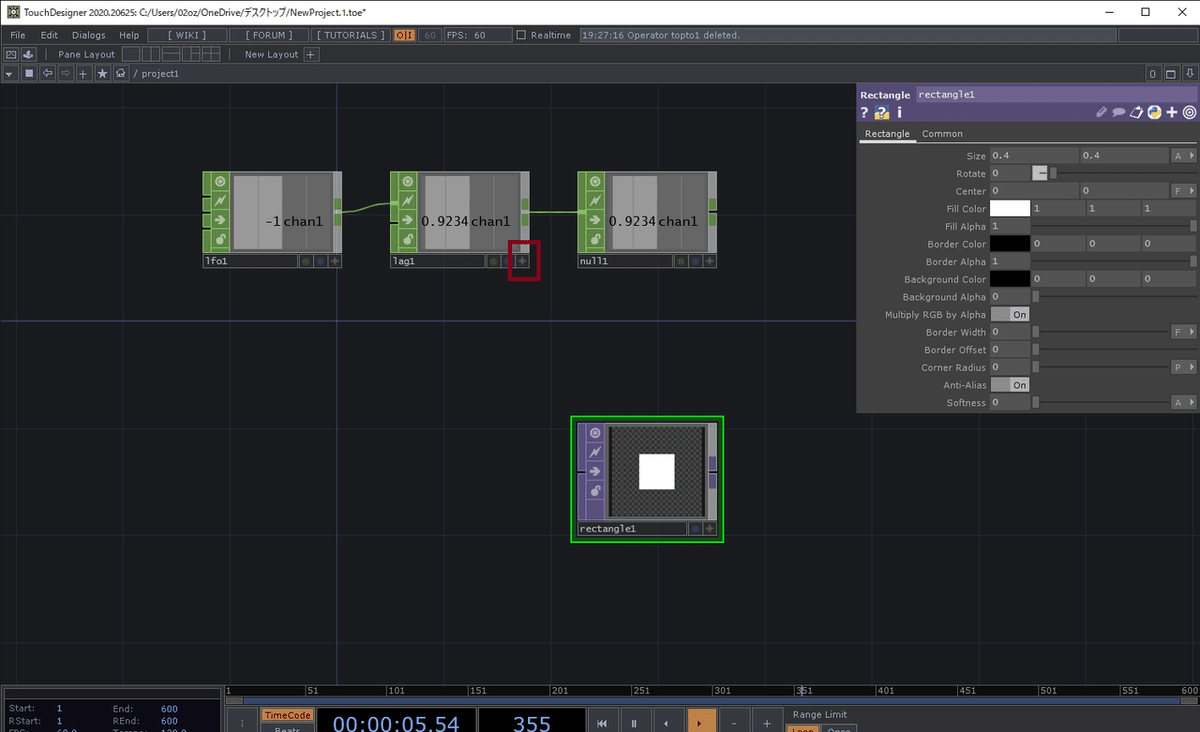Click image panel icon in layout bar
The image size is (1200, 732).
(11, 54)
